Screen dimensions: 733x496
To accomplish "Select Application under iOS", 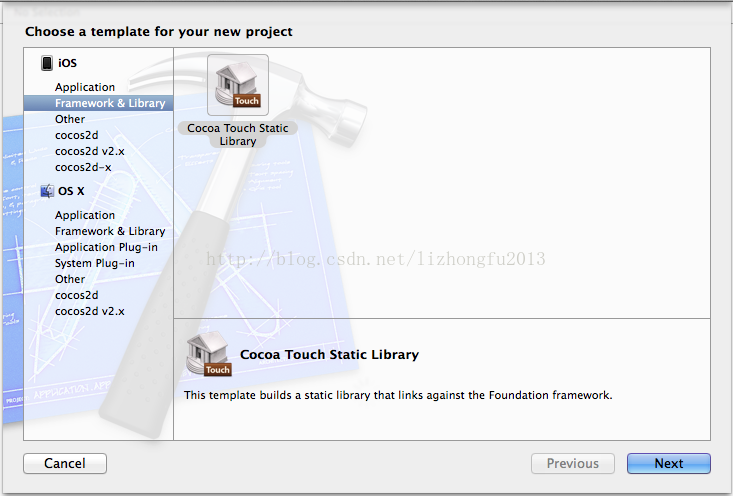I will [x=85, y=87].
